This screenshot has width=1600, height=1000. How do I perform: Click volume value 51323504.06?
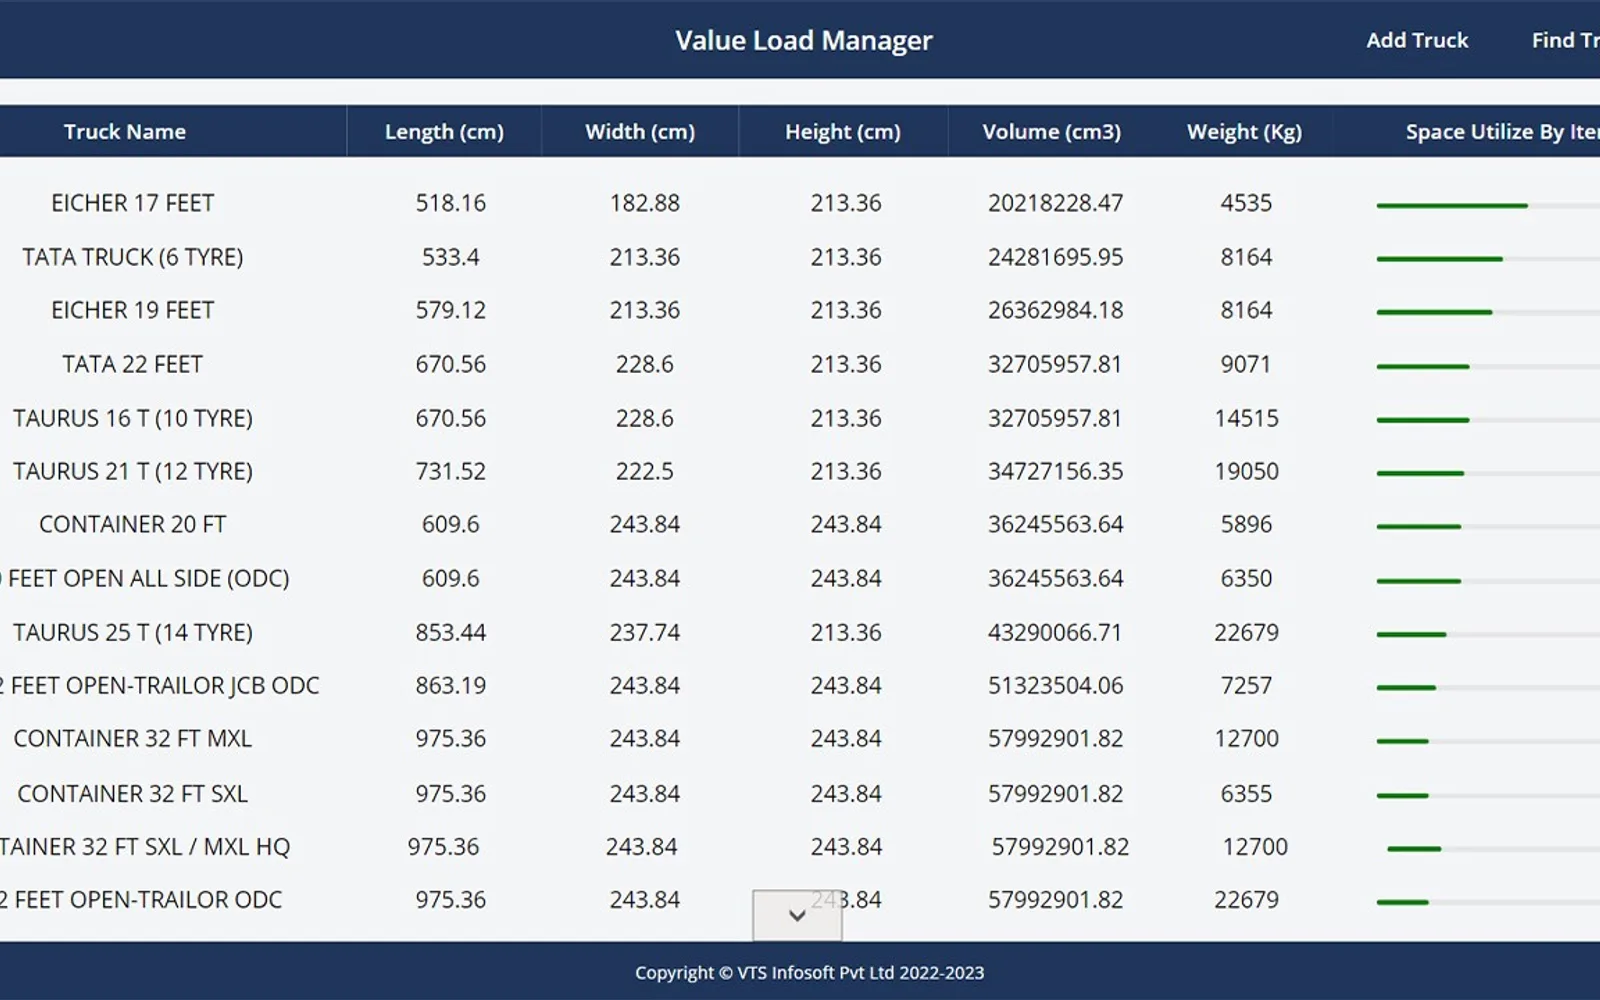click(1056, 685)
